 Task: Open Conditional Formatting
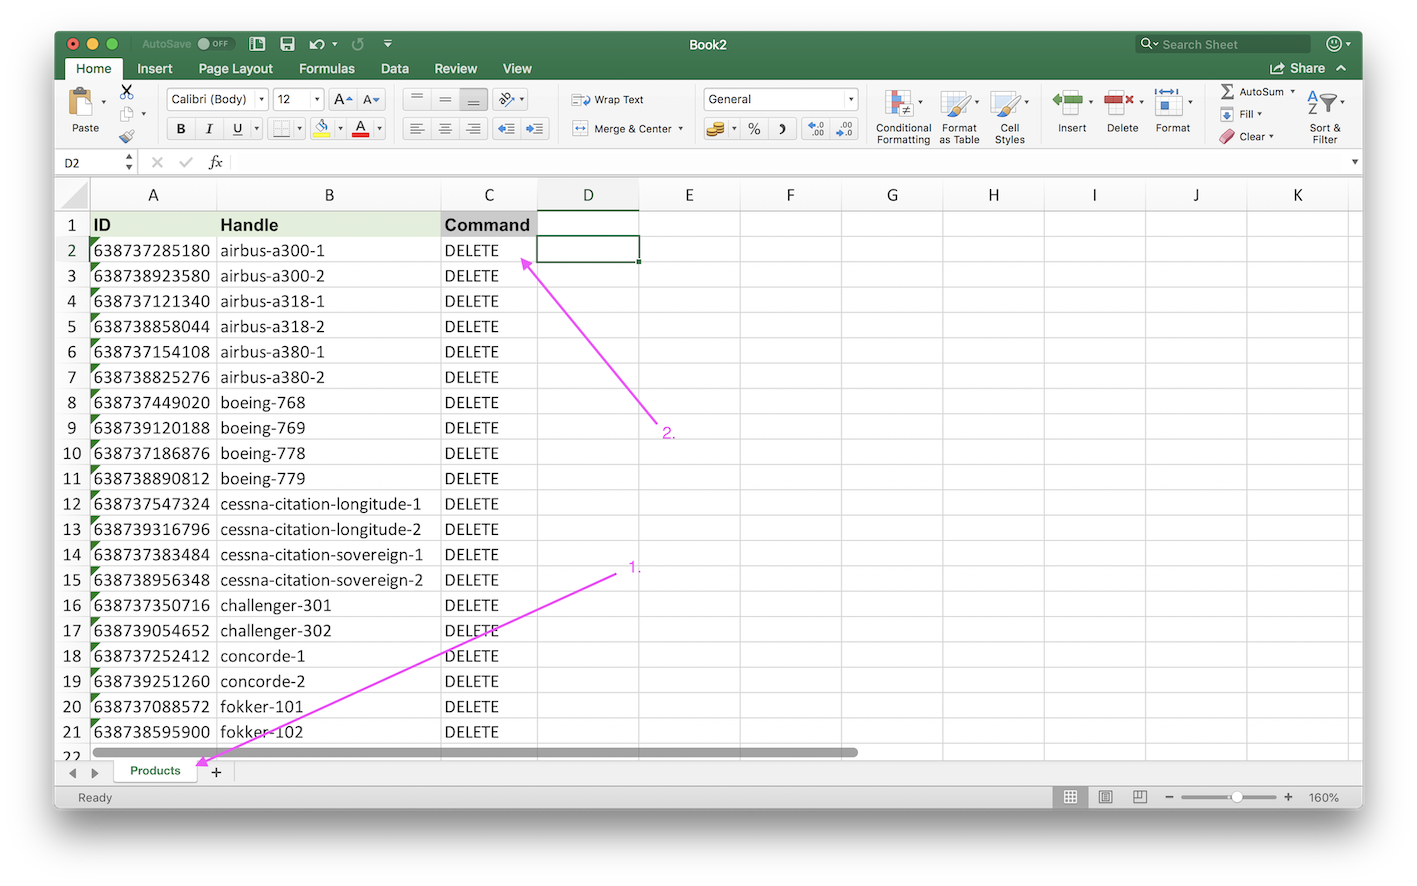(x=903, y=116)
